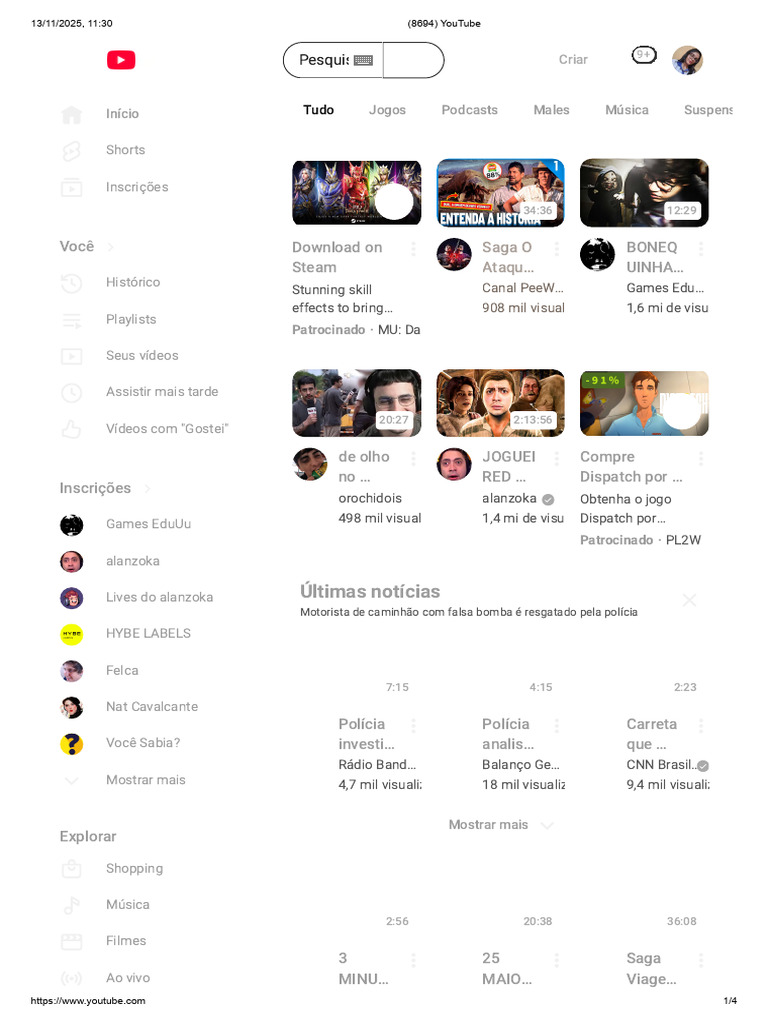Click the YouTube logo icon

(121, 60)
